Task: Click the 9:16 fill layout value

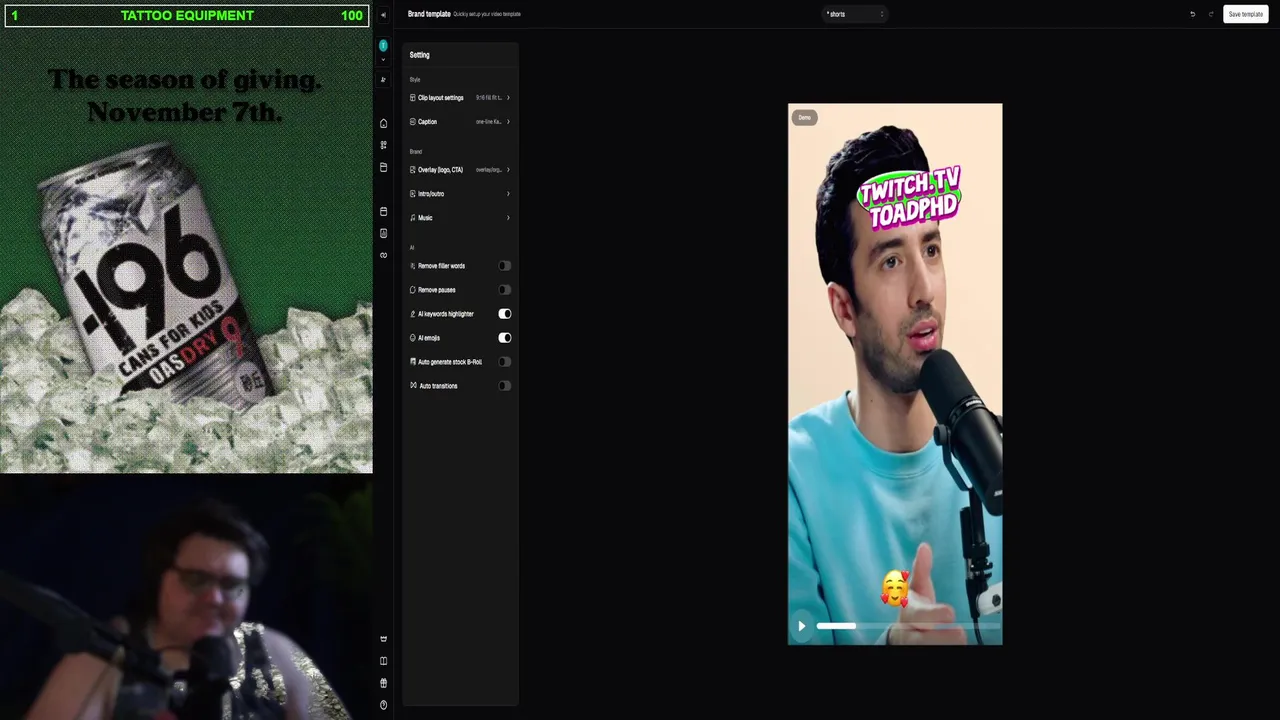Action: coord(489,98)
